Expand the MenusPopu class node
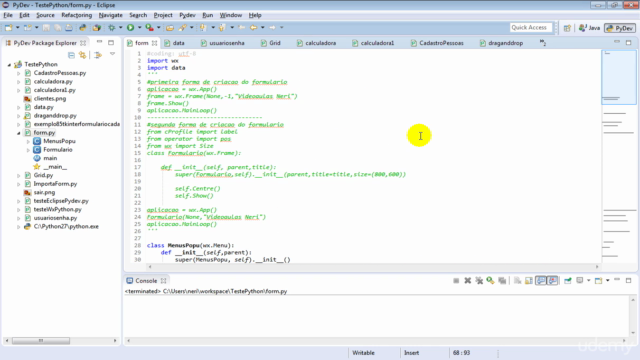Screen dimensions: 640x360 pyautogui.click(x=28, y=141)
